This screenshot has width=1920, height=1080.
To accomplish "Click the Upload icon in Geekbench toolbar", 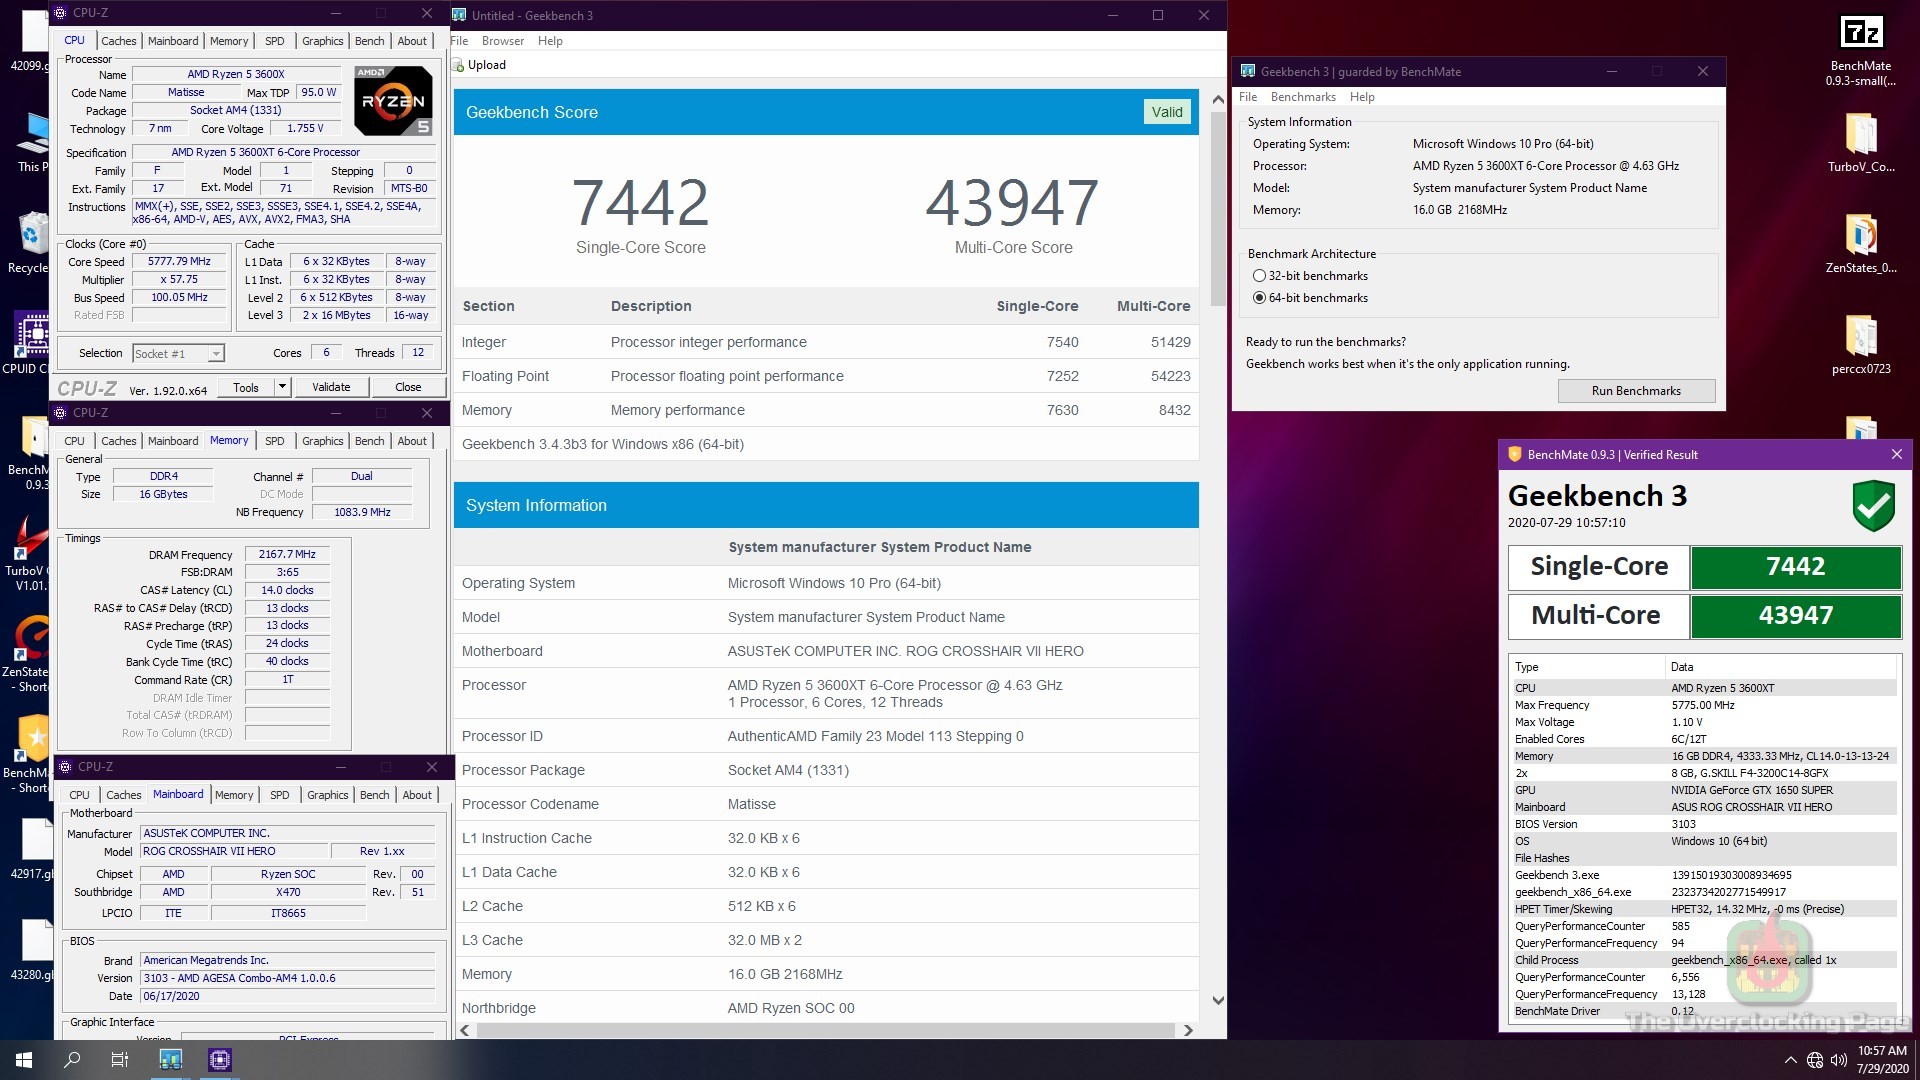I will 459,65.
